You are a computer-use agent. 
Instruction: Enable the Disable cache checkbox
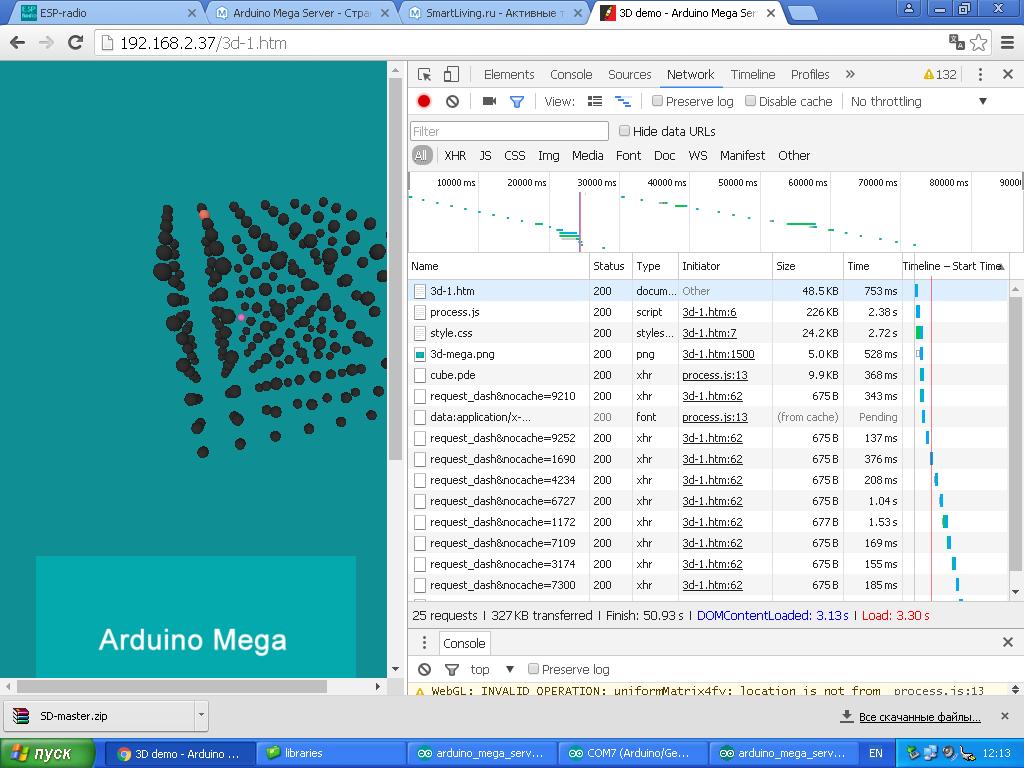(751, 101)
